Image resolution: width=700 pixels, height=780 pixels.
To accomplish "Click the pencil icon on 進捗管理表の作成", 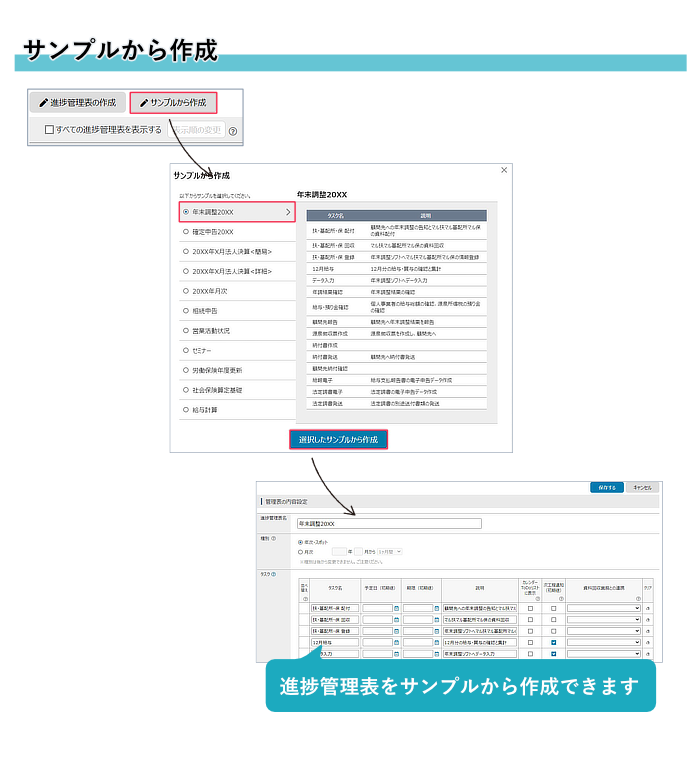I will tap(43, 103).
